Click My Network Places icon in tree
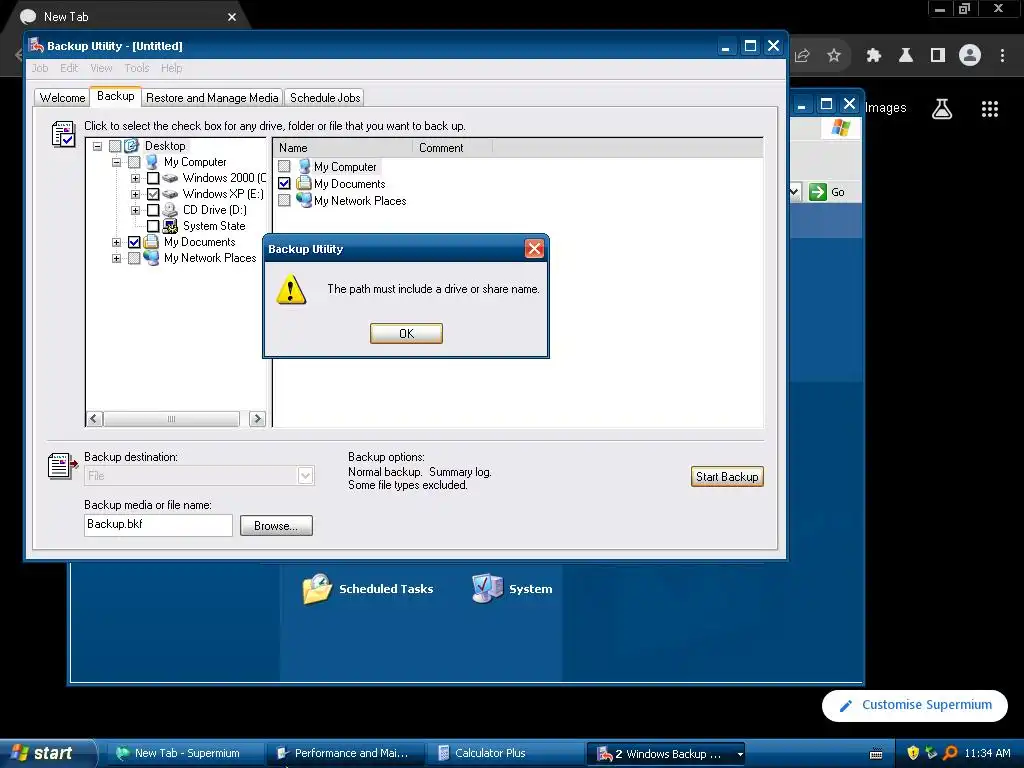 point(151,258)
